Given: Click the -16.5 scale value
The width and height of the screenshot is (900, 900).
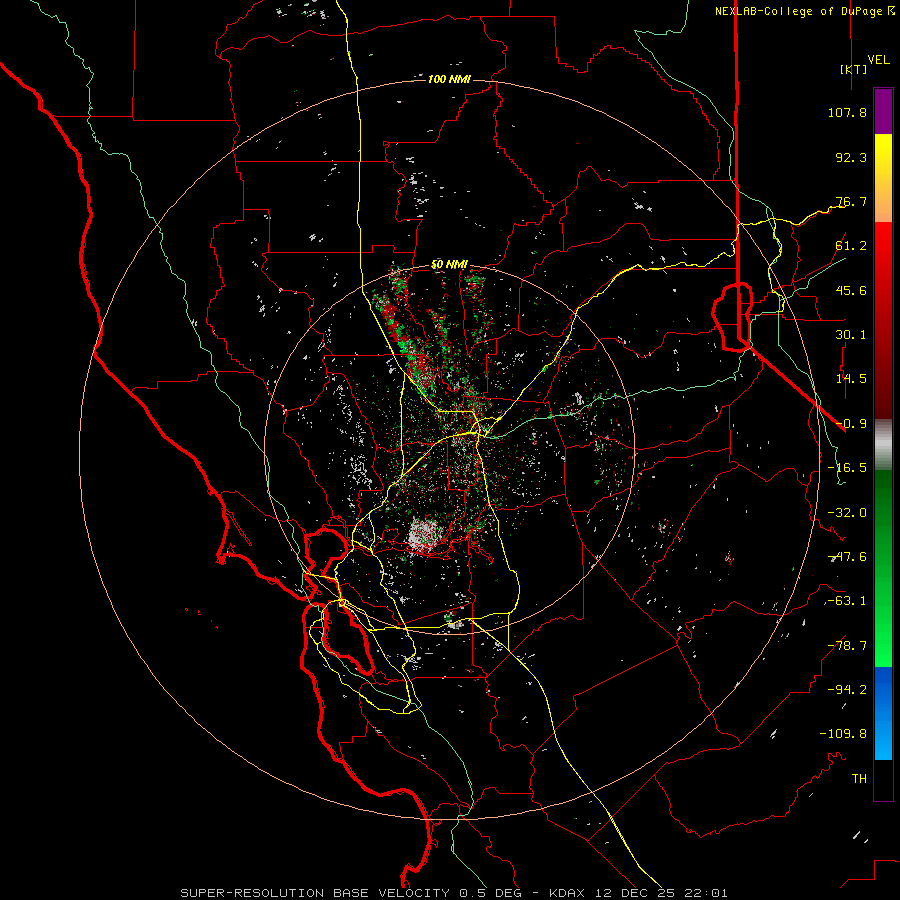Looking at the screenshot, I should 847,468.
